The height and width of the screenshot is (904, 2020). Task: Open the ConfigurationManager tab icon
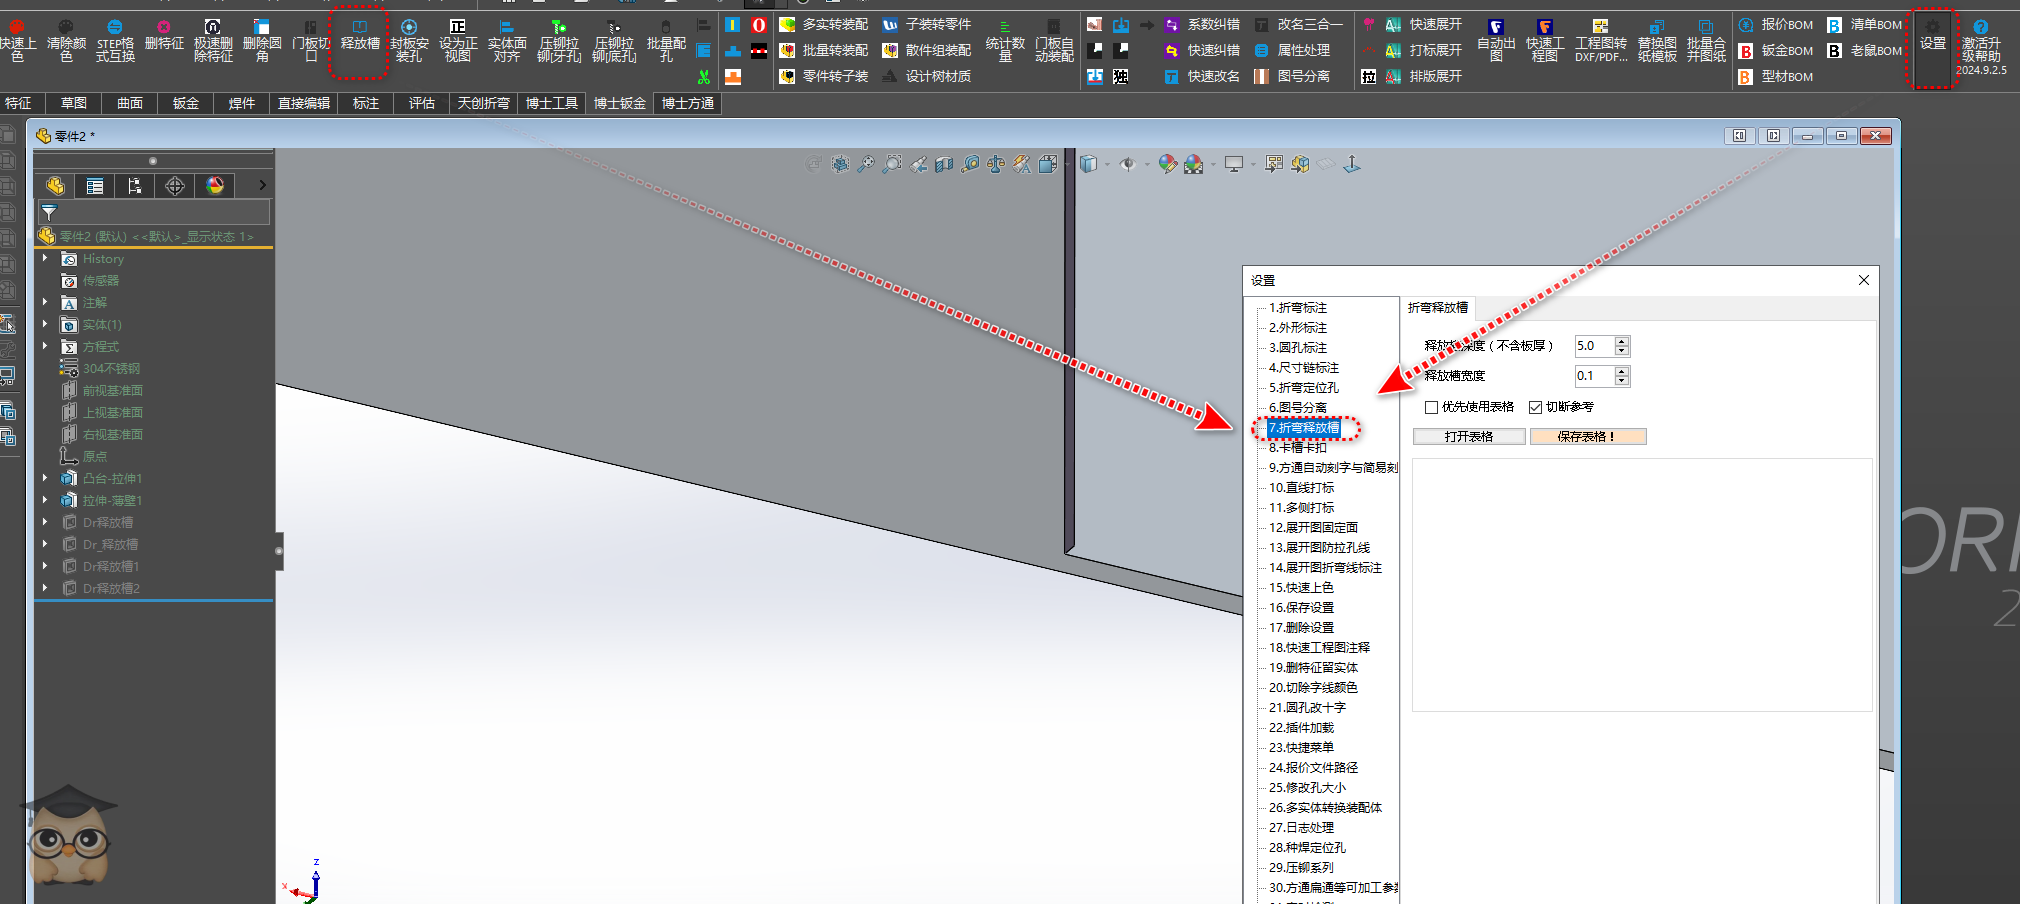(x=135, y=186)
